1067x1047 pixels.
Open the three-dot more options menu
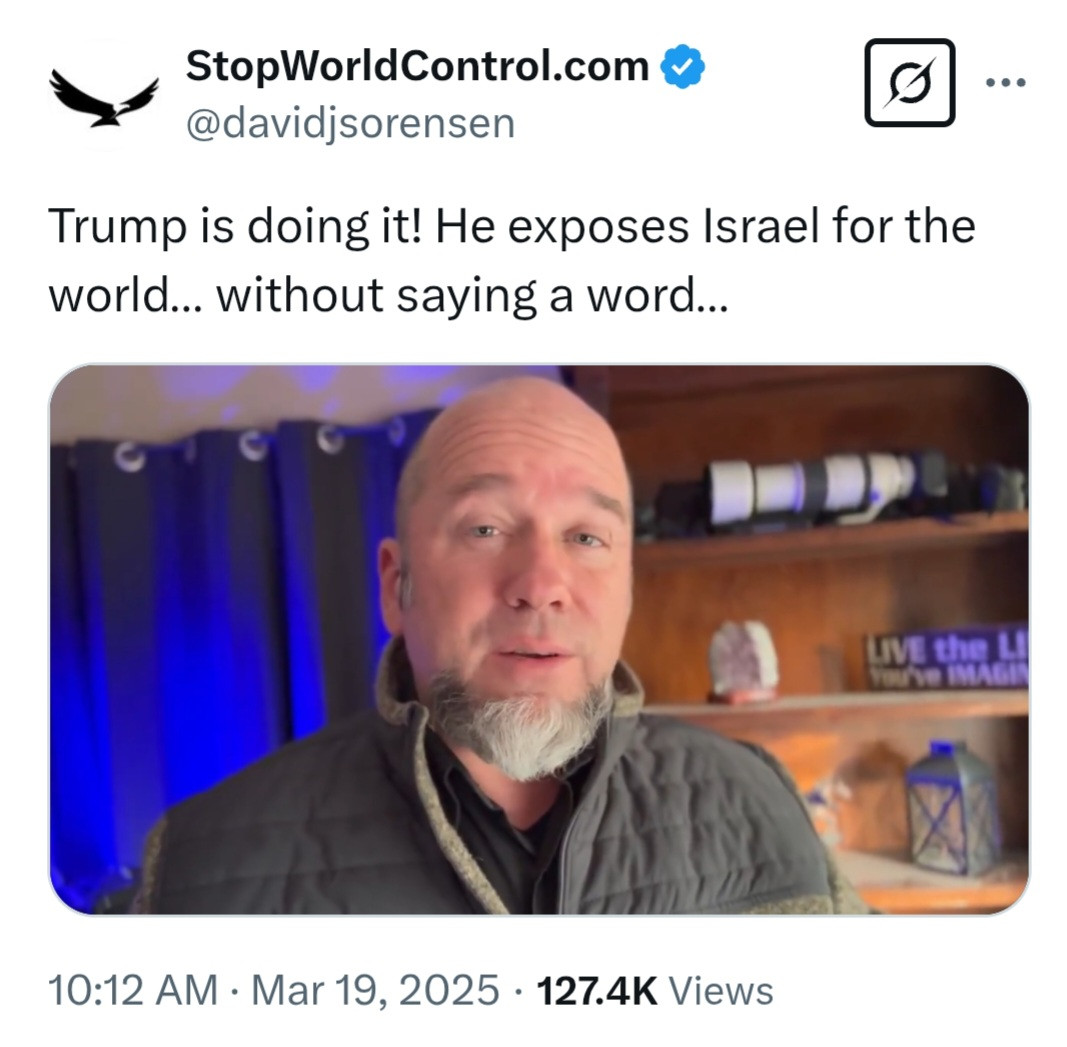tap(1006, 83)
